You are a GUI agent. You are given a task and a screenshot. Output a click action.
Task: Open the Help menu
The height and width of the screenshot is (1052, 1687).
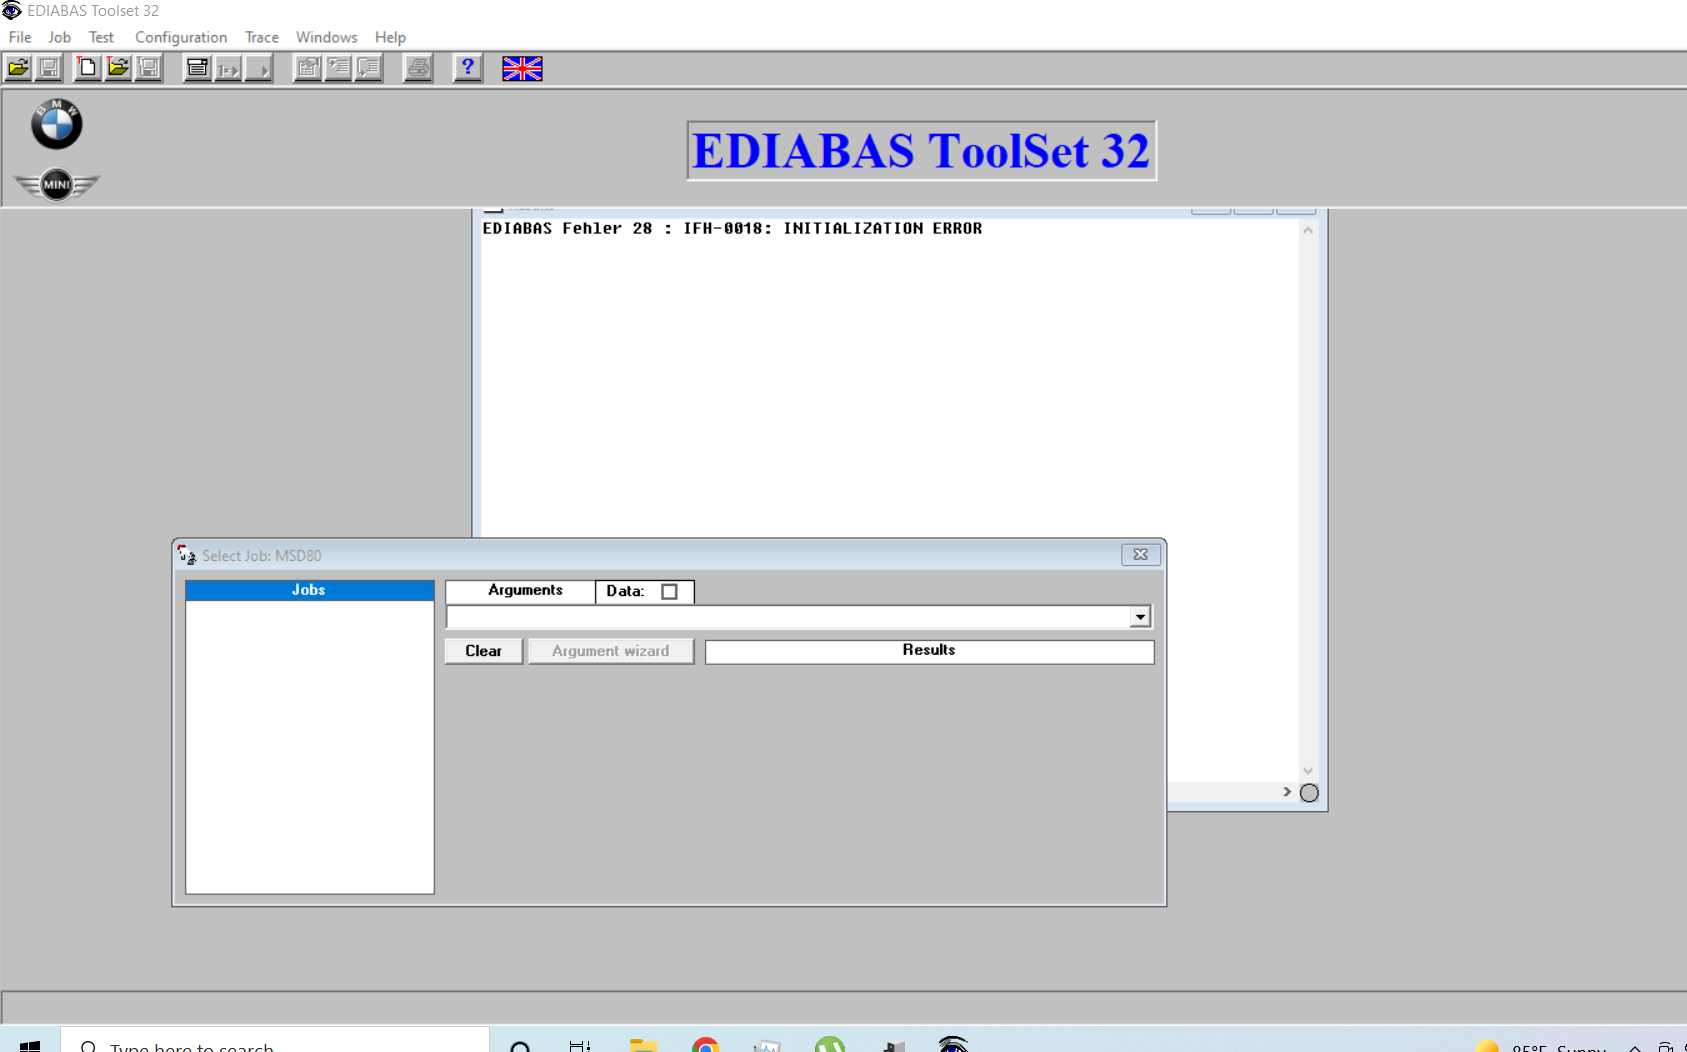pyautogui.click(x=390, y=37)
